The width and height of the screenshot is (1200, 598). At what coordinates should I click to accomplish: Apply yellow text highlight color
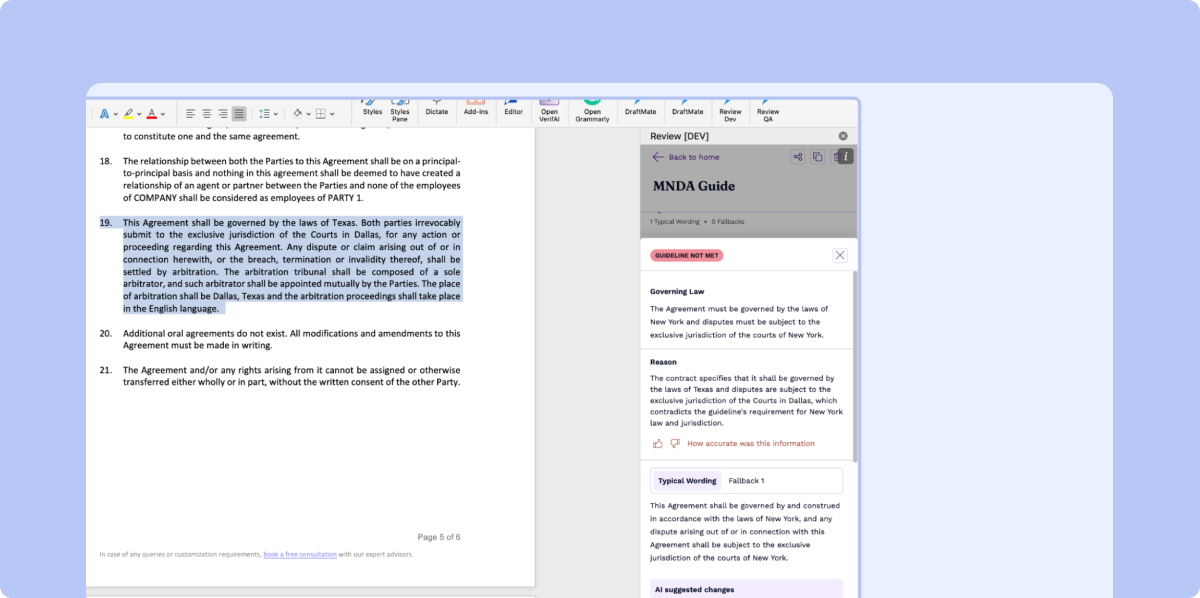pos(128,114)
